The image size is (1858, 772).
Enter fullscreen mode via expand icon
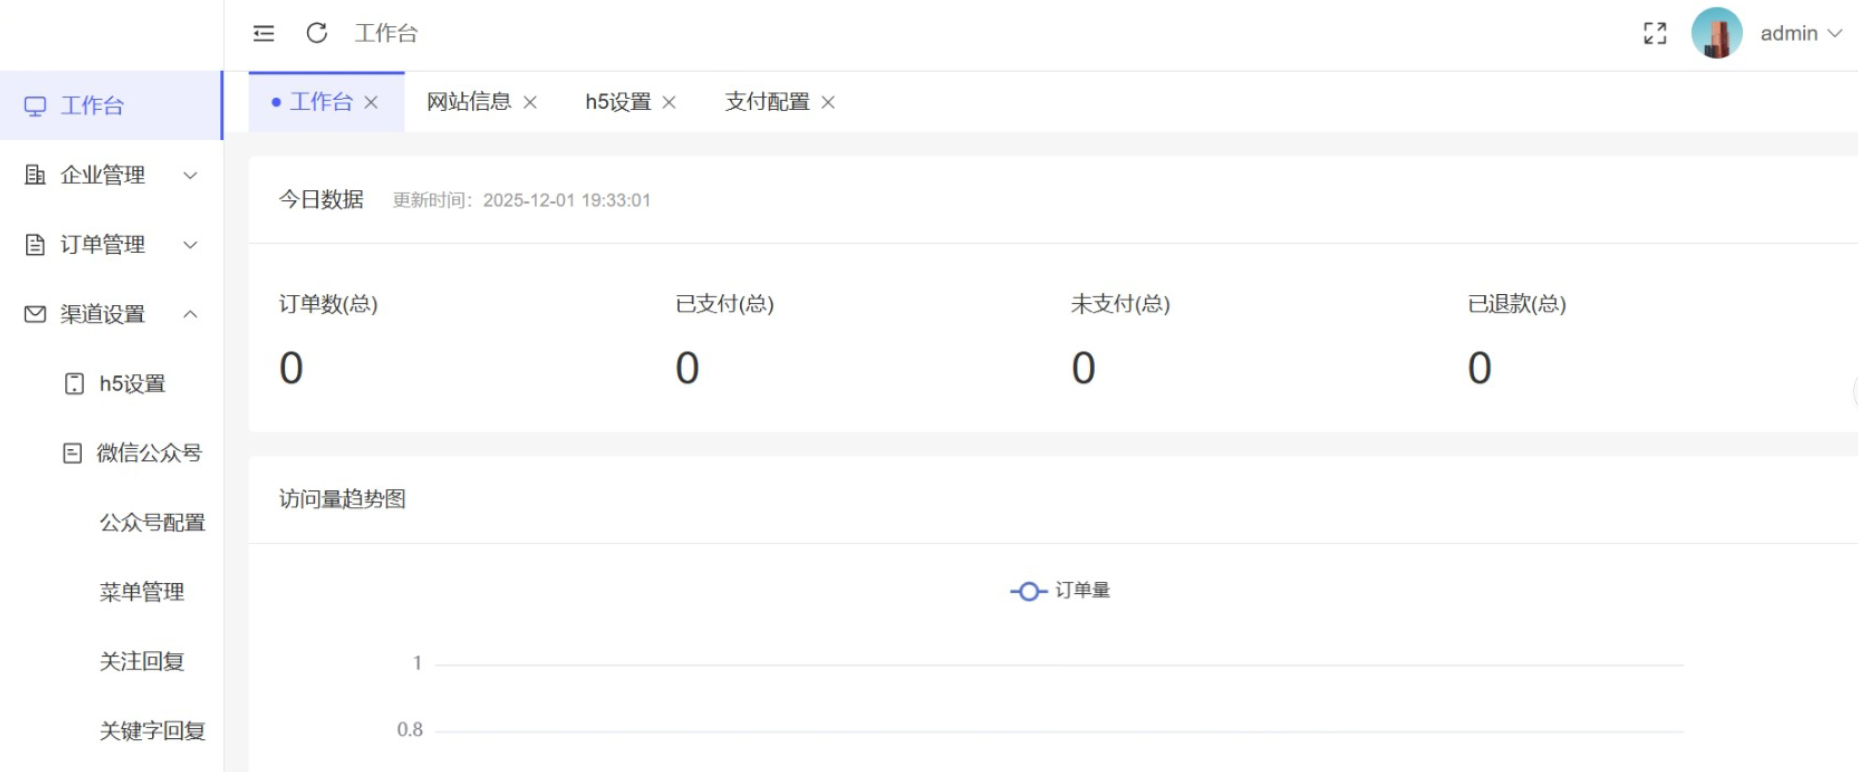1655,34
